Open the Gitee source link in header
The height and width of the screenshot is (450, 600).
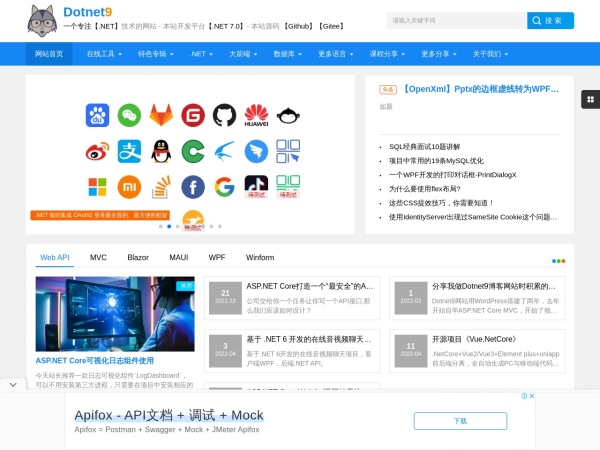pyautogui.click(x=331, y=26)
